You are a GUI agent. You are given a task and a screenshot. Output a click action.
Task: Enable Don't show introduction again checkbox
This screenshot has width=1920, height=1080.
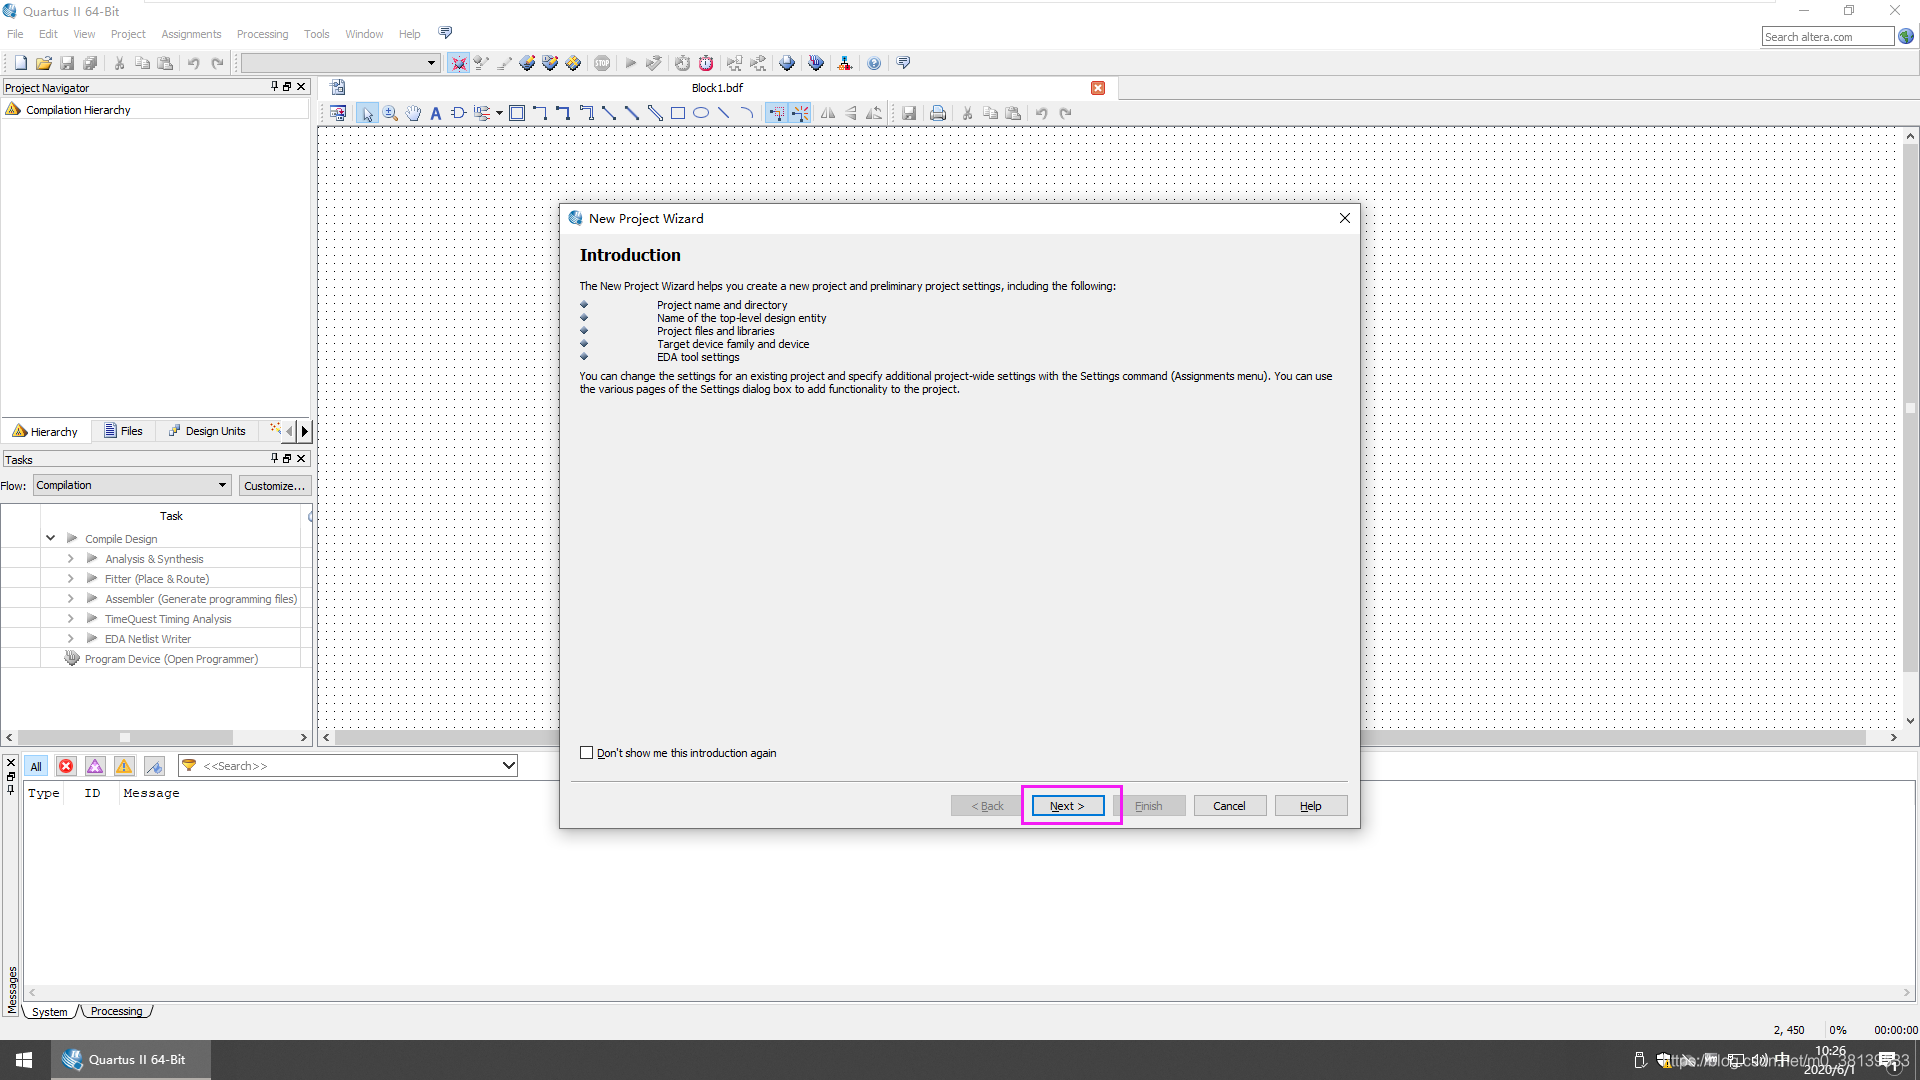(x=587, y=753)
